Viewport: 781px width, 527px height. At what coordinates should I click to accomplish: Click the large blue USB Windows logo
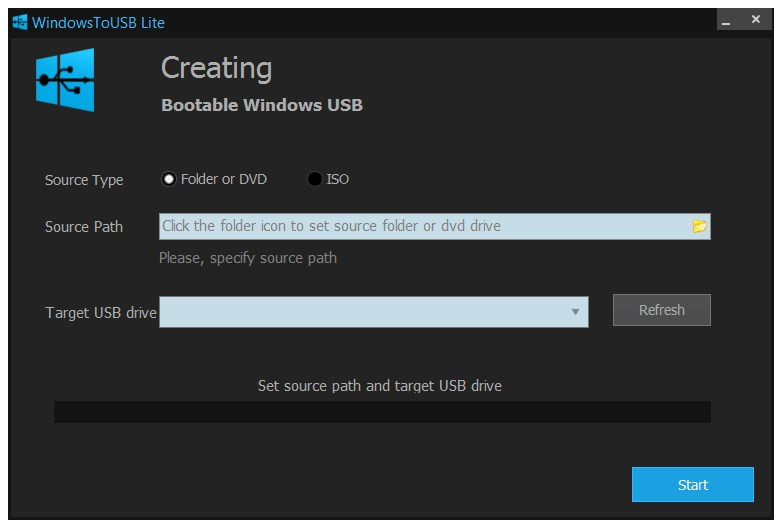click(x=65, y=80)
